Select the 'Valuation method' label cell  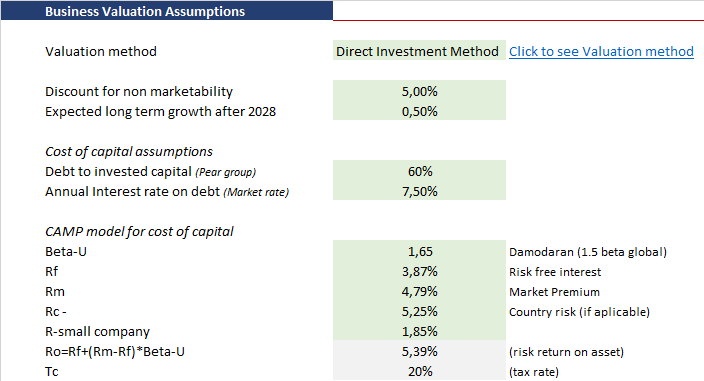coord(101,52)
